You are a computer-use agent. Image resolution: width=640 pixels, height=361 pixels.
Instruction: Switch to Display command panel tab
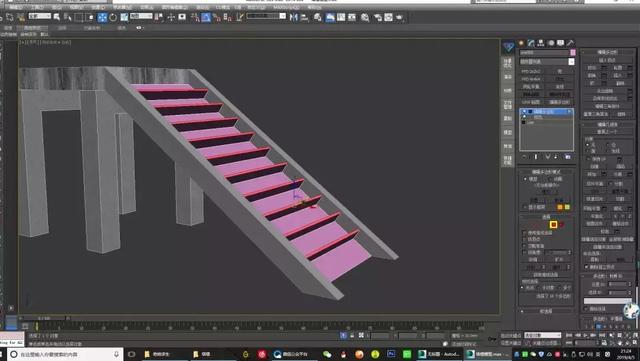click(560, 43)
